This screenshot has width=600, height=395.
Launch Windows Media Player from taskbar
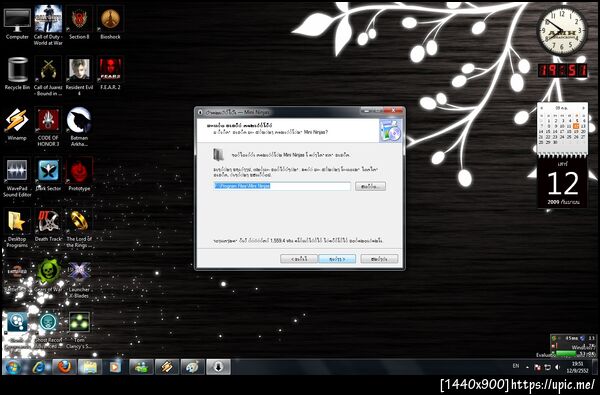[114, 367]
